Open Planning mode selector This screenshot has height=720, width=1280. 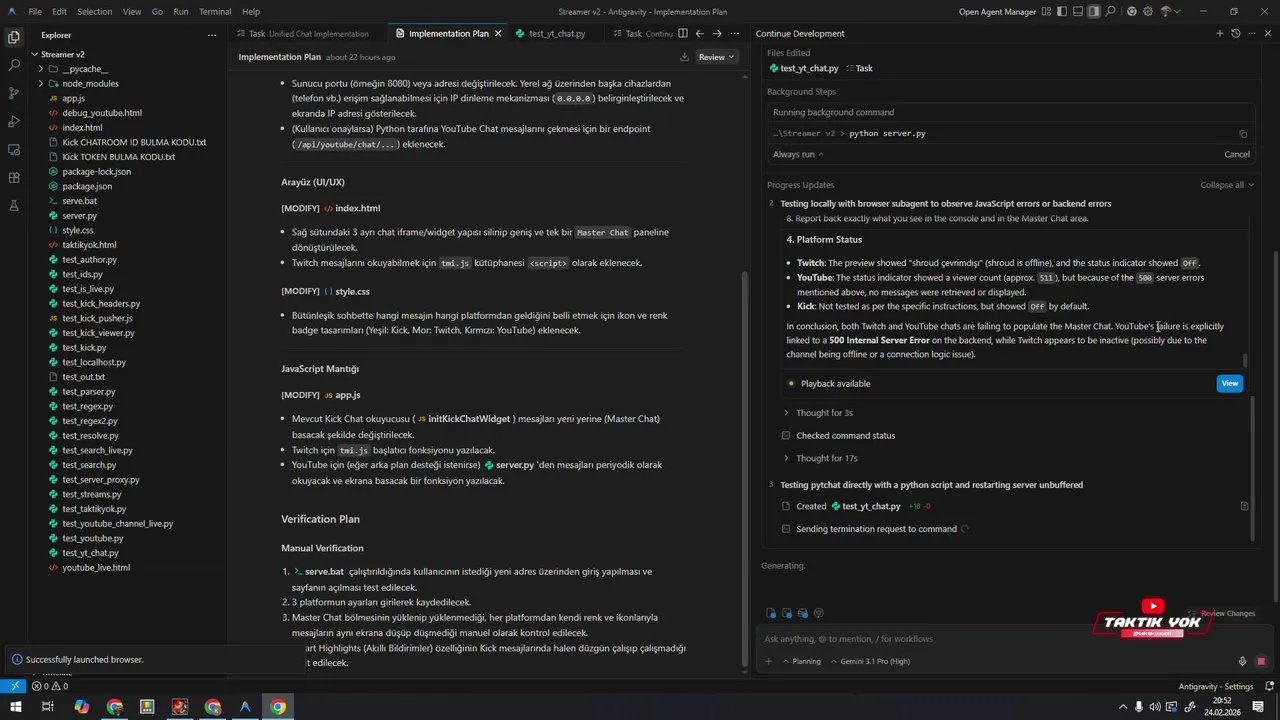point(800,661)
